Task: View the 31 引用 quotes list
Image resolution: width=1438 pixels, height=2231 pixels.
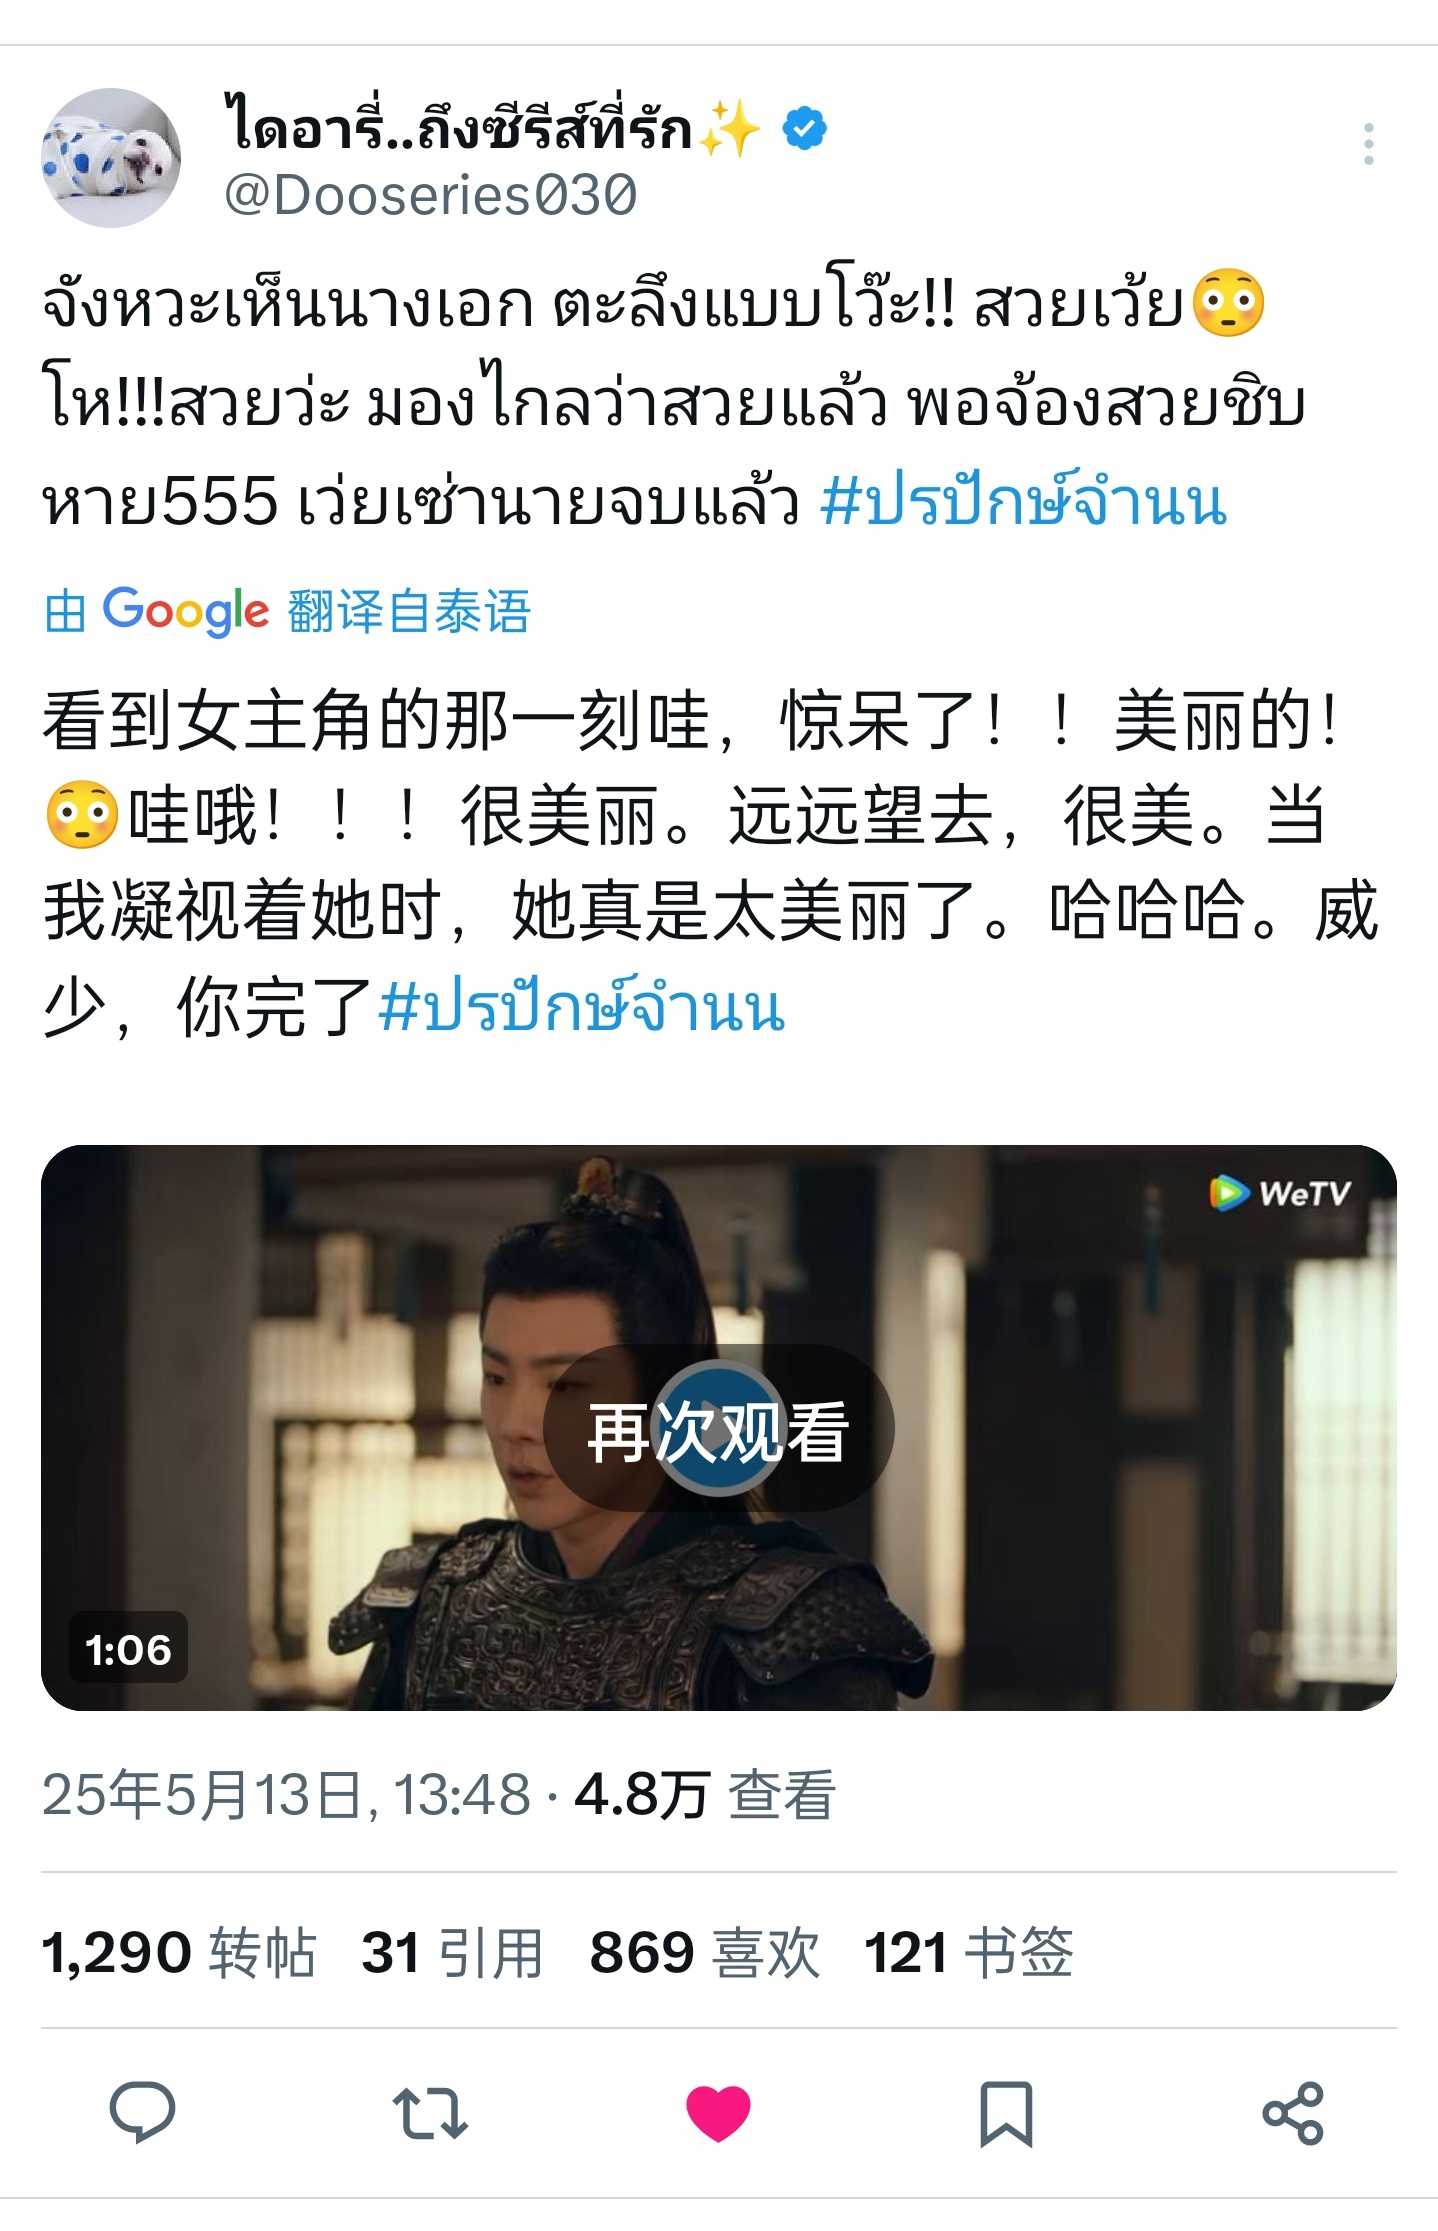Action: (452, 1951)
